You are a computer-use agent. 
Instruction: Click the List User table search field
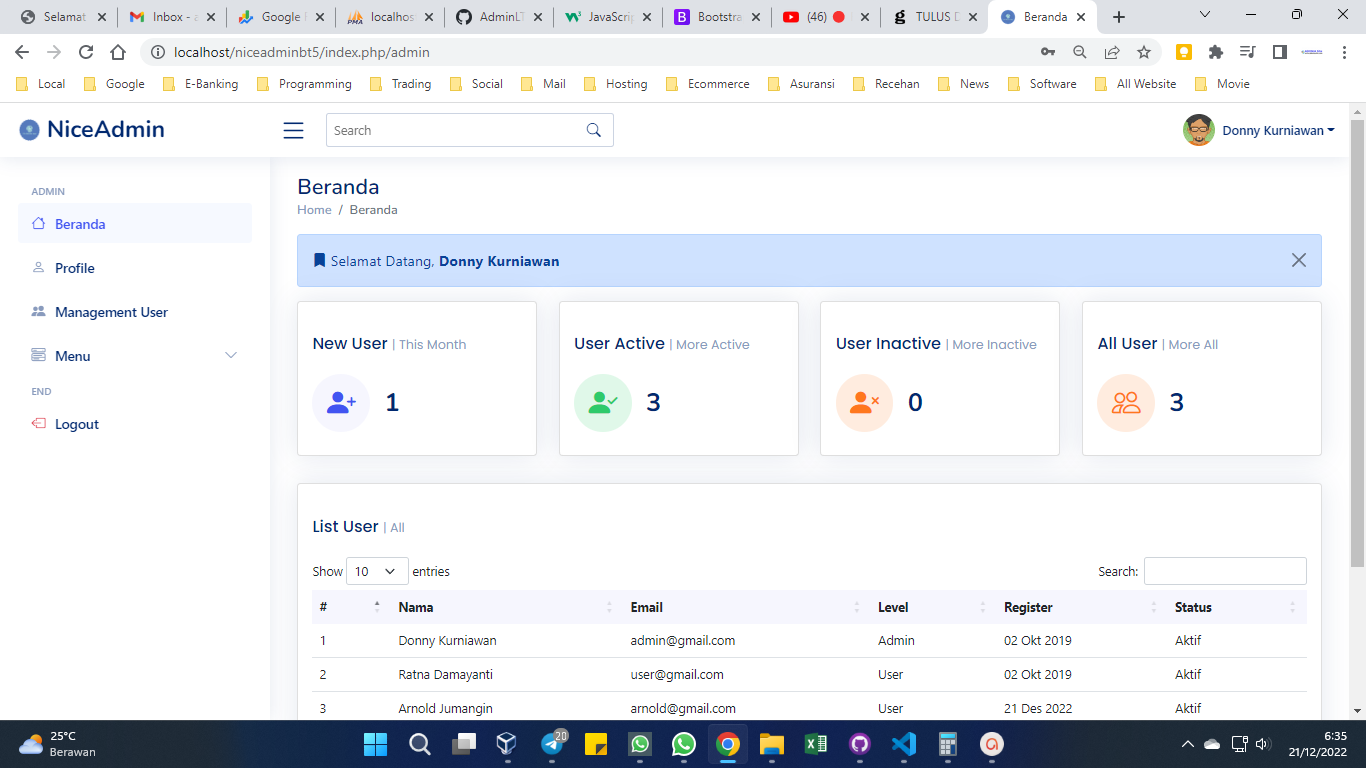[1224, 571]
